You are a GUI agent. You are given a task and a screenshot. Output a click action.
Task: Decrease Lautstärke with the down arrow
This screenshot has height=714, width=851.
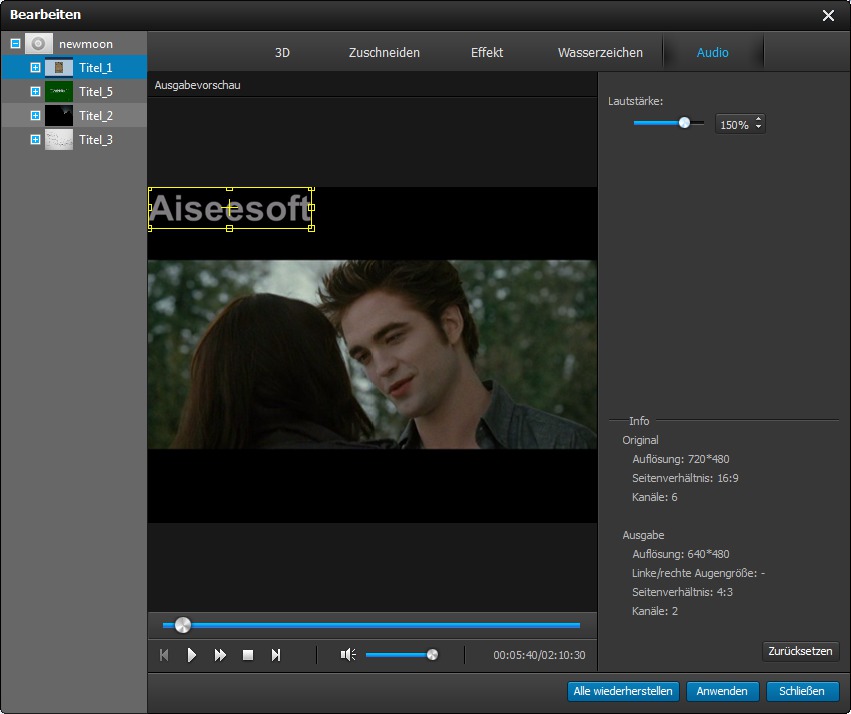758,128
